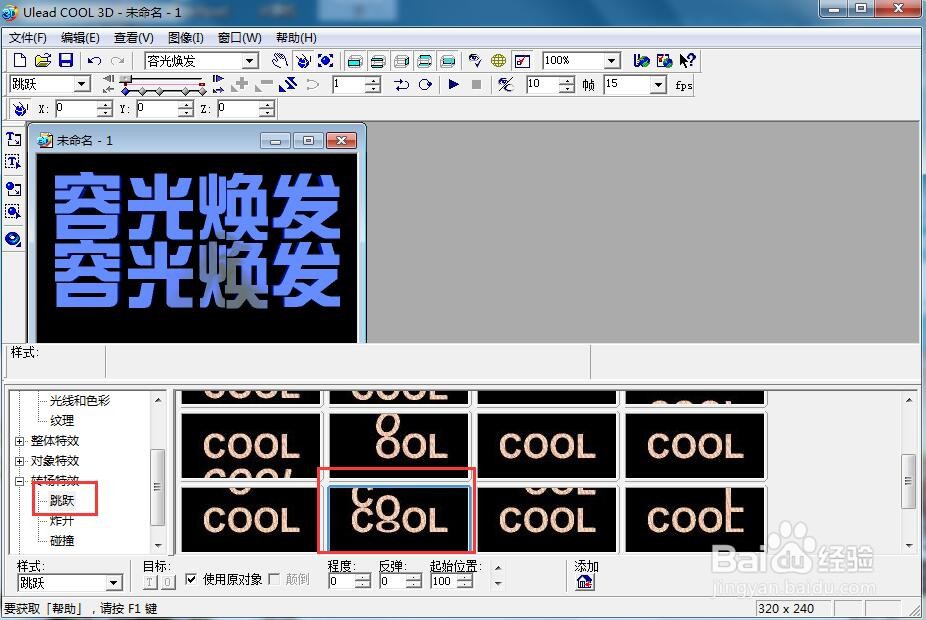The image size is (926, 620).
Task: Select 炸开 in the effects tree
Action: [x=62, y=521]
